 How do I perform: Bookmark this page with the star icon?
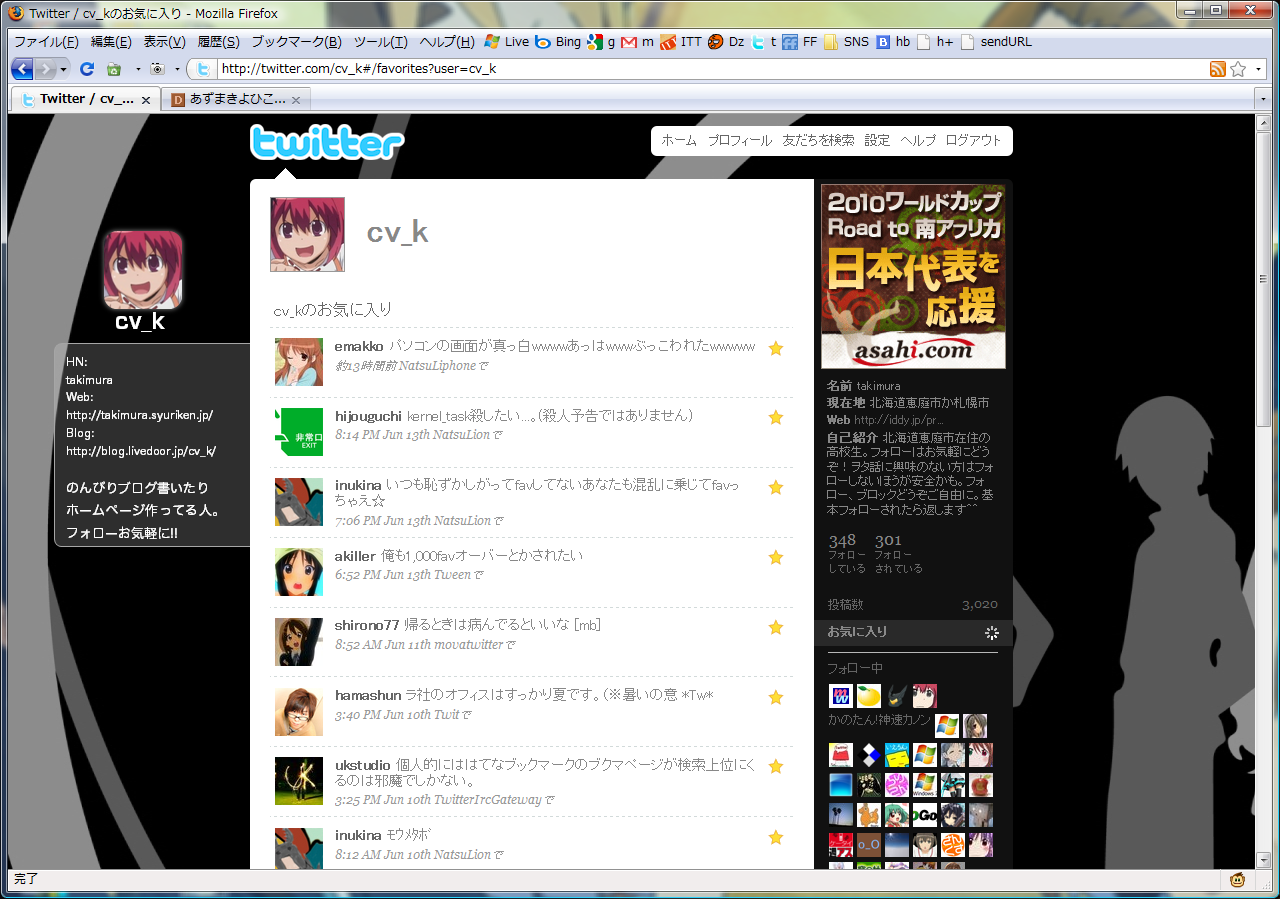coord(1238,69)
